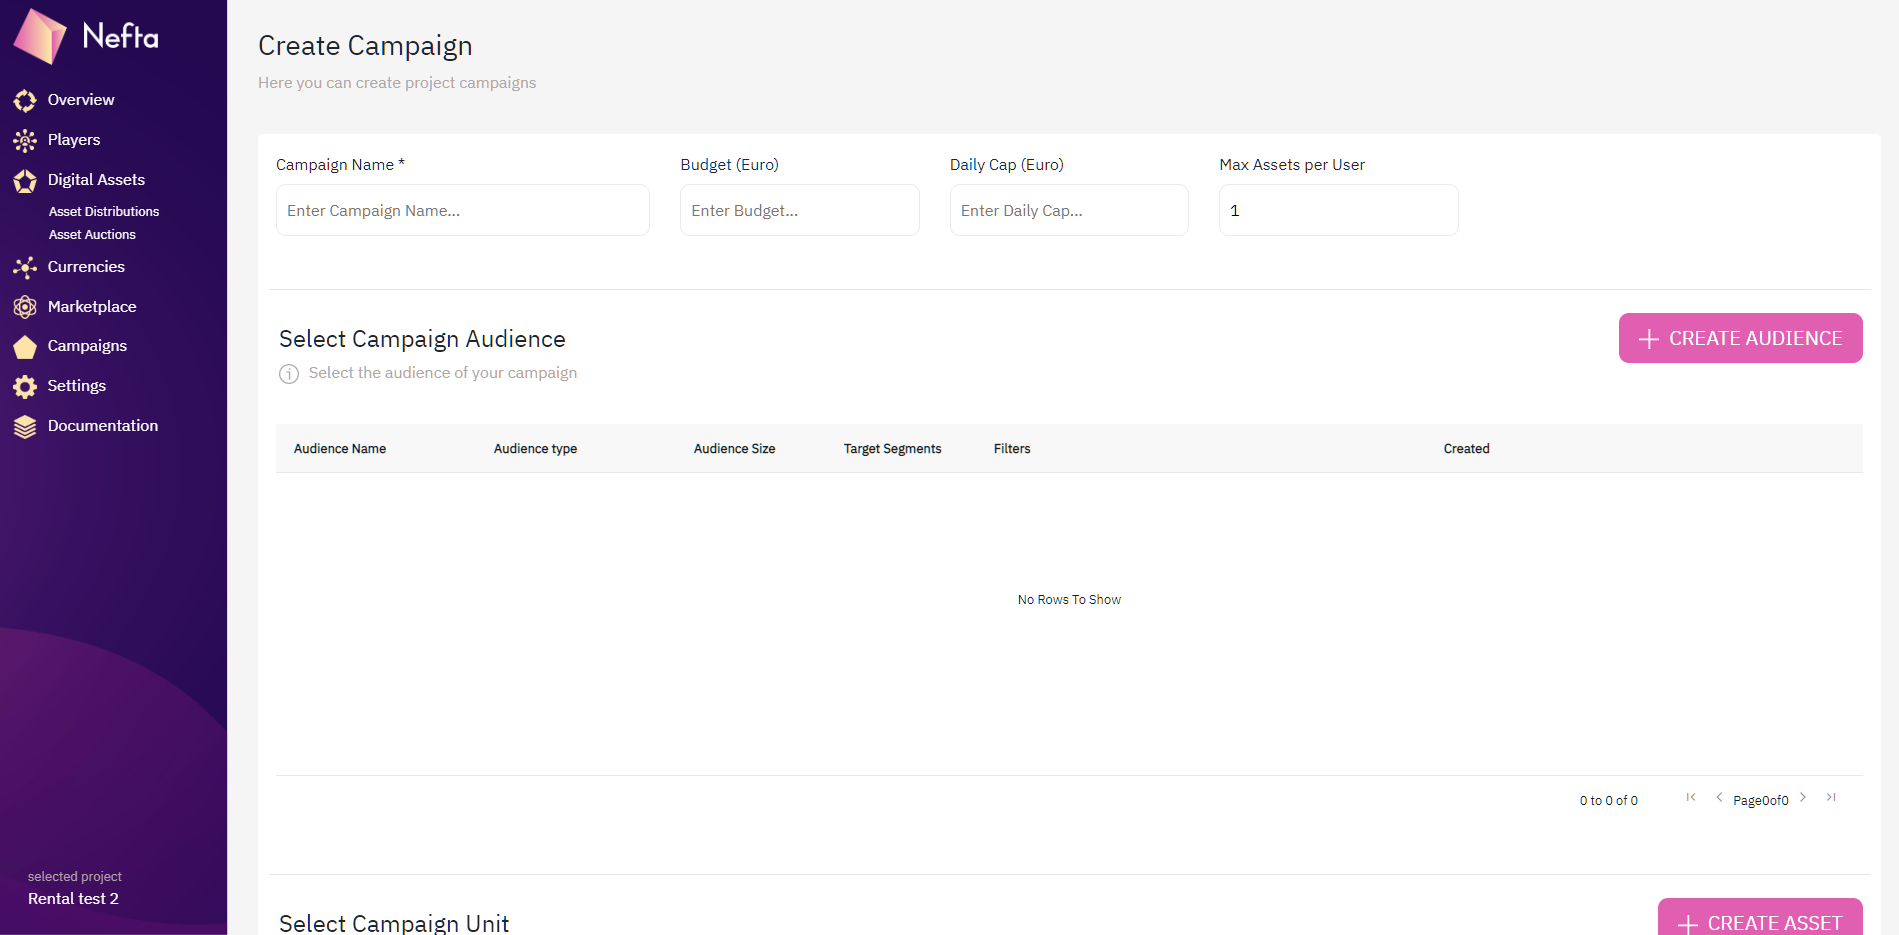Open the Documentation menu item
Viewport: 1899px width, 935px height.
click(x=103, y=426)
